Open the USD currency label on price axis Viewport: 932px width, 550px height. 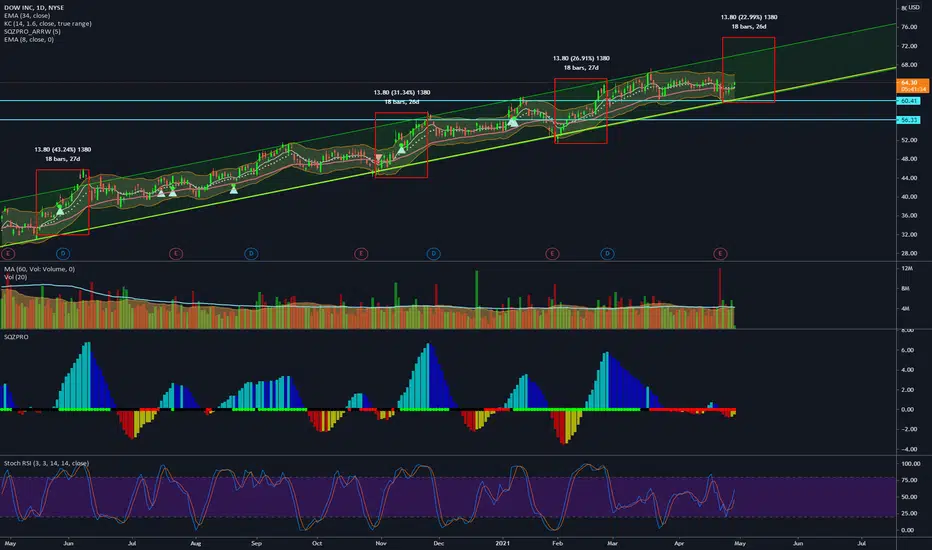pos(913,8)
